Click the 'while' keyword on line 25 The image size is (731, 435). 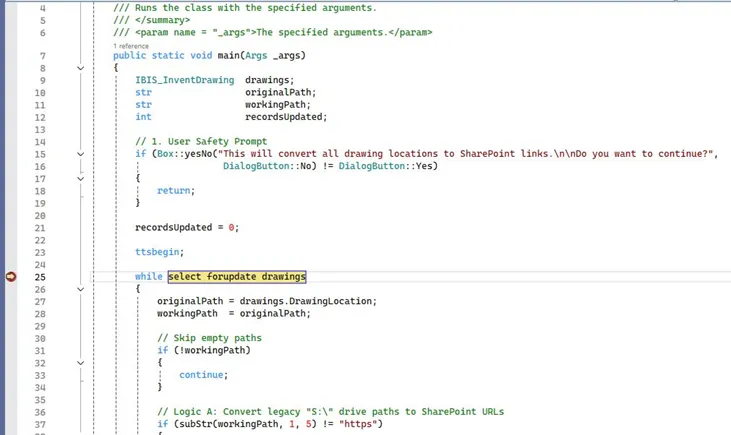[149, 276]
